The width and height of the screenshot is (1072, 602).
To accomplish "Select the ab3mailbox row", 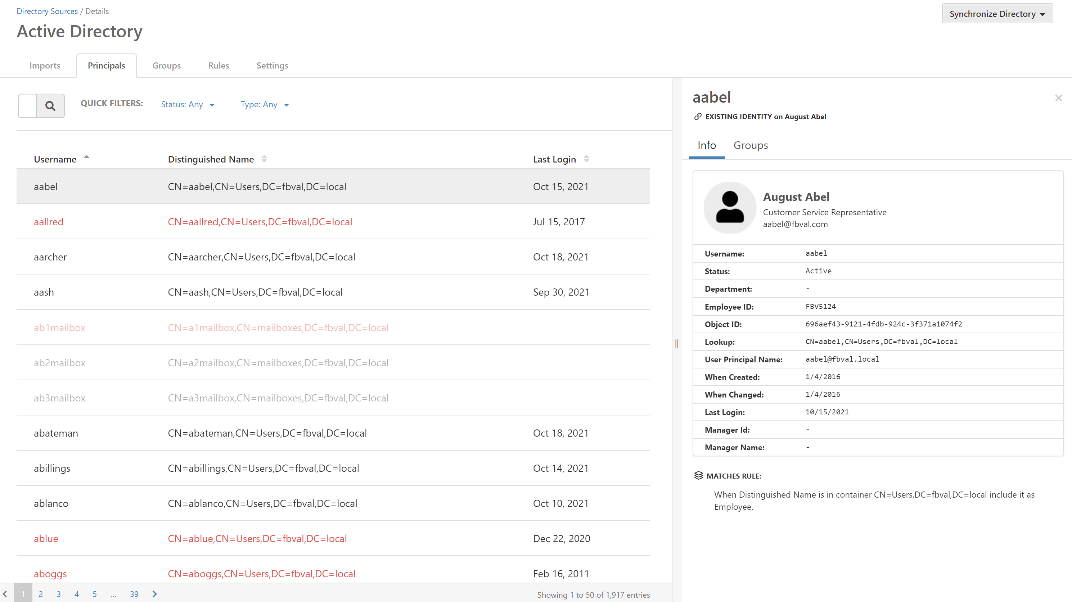I will 333,398.
